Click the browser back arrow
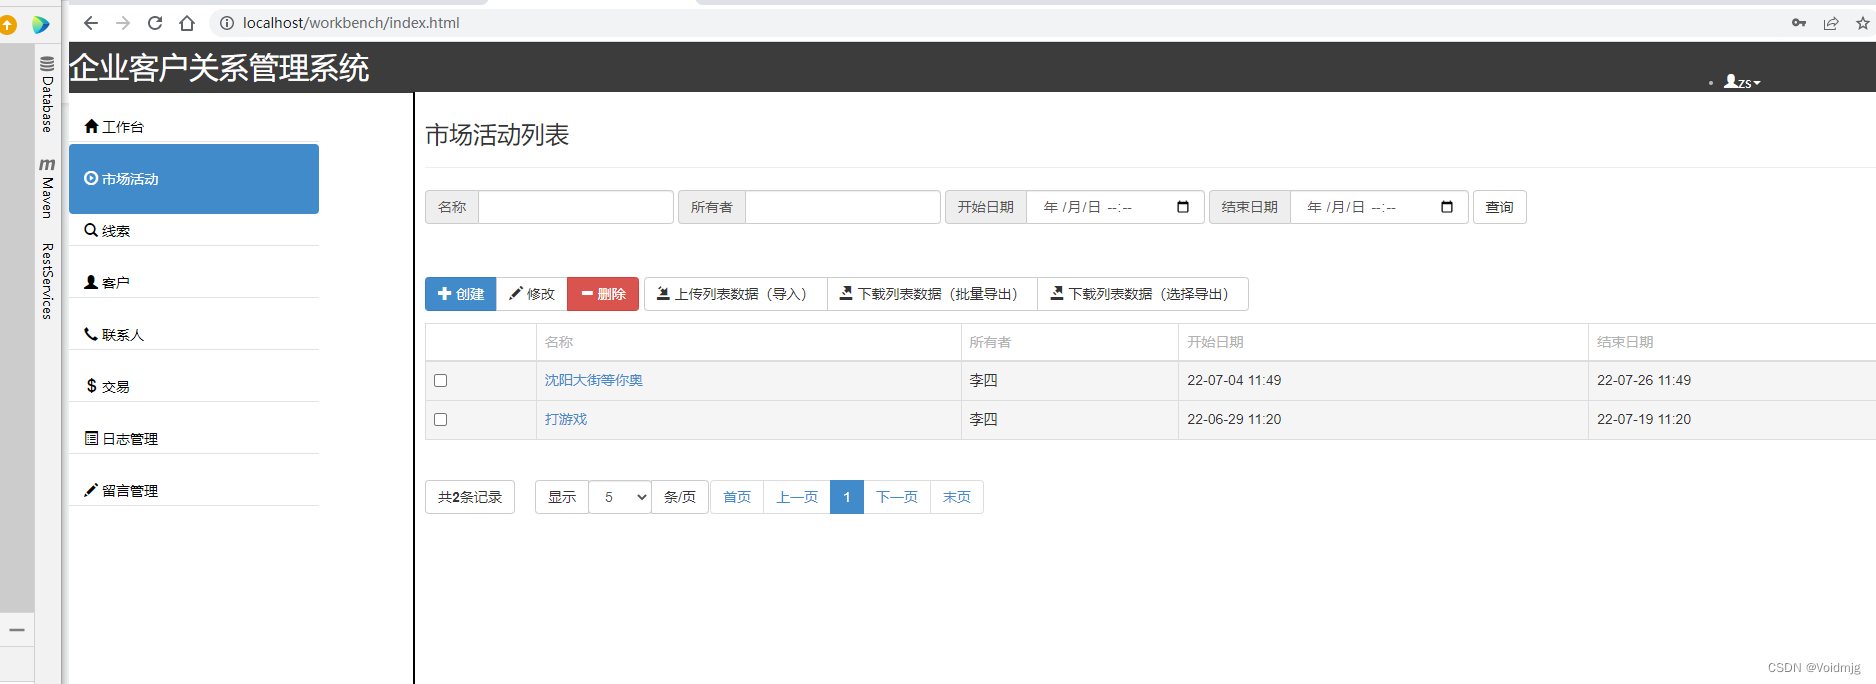This screenshot has width=1876, height=684. click(91, 23)
